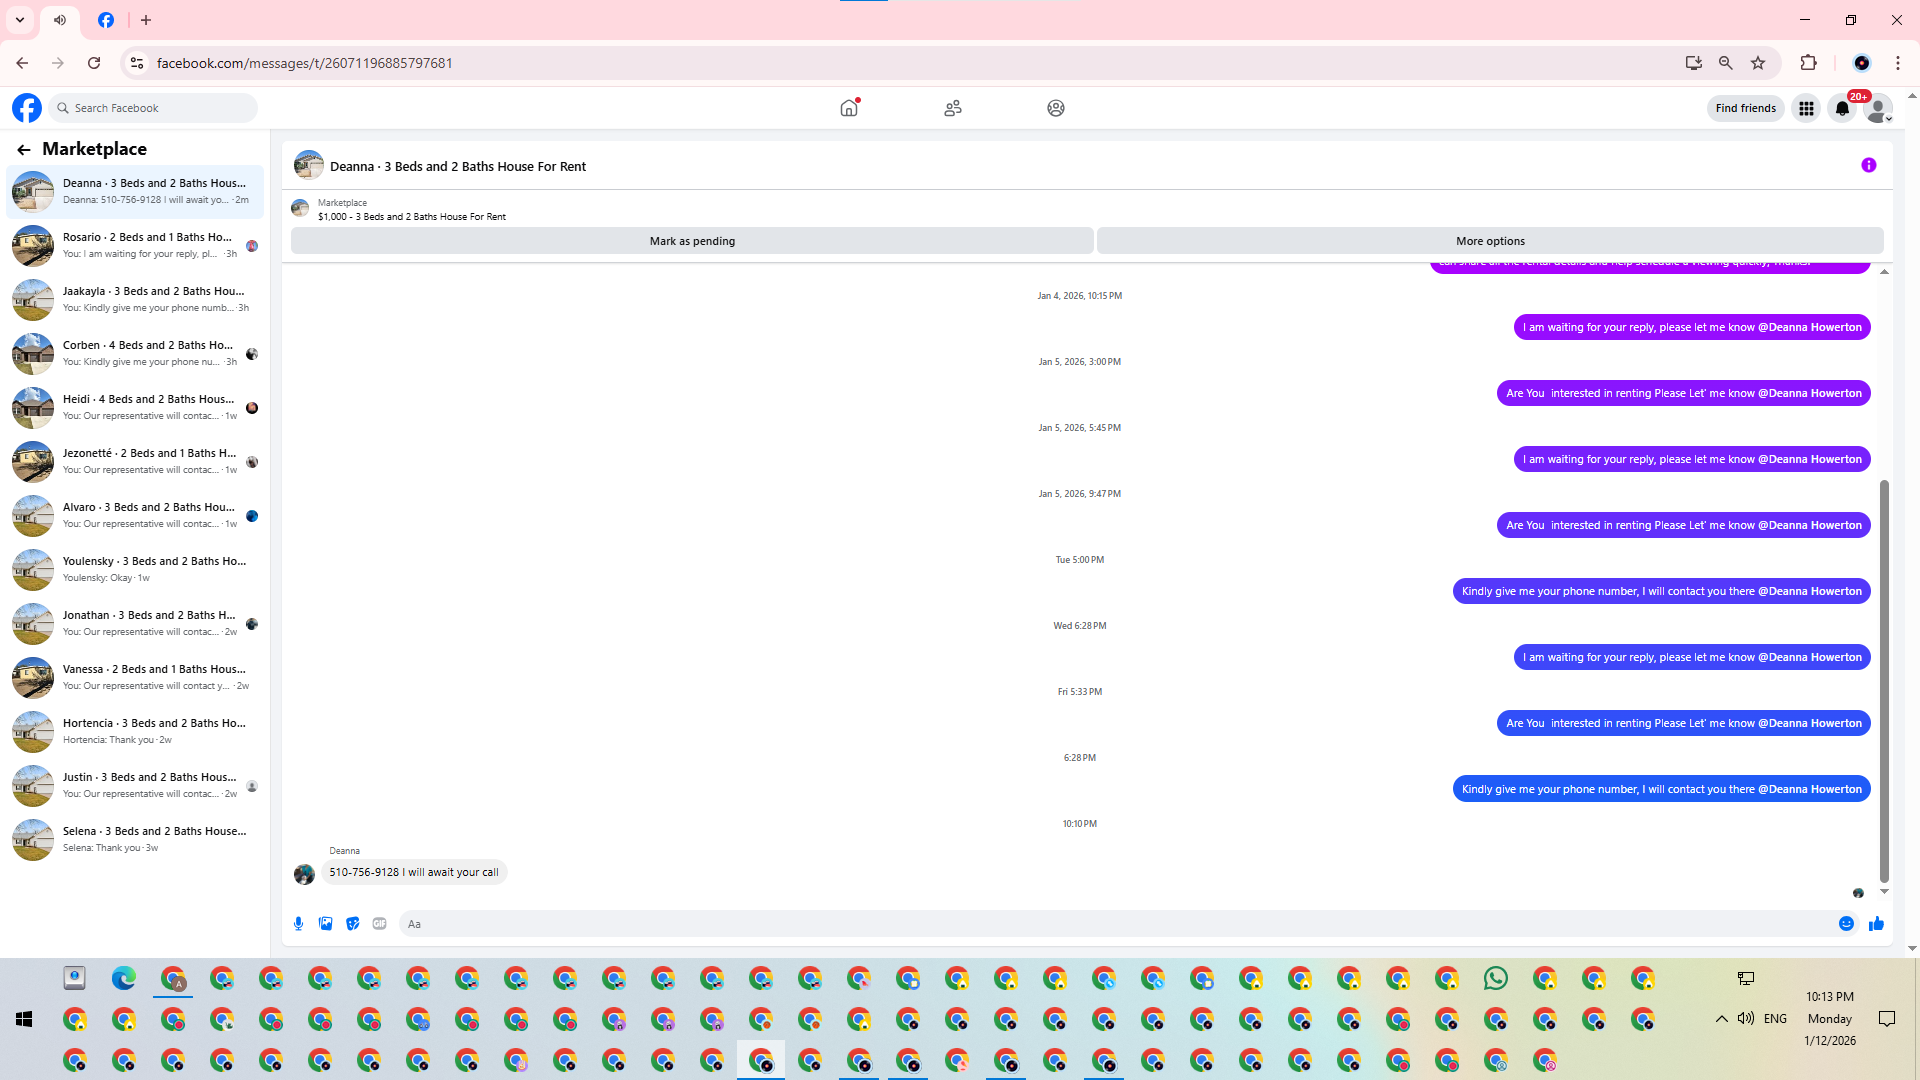Click More options button
This screenshot has height=1080, width=1920.
[x=1490, y=241]
